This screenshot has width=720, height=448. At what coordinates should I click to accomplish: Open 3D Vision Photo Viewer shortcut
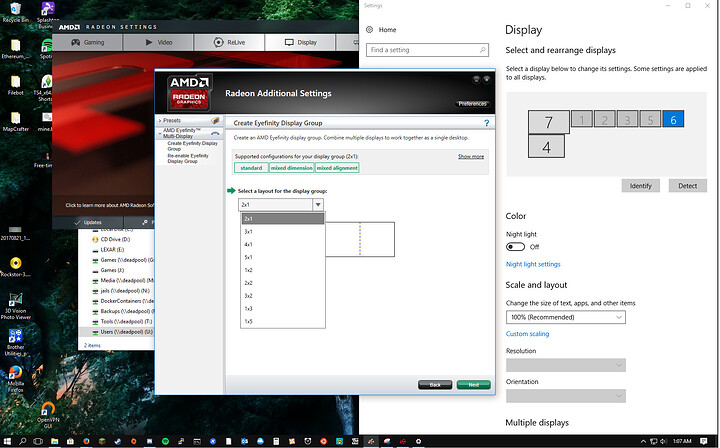point(15,306)
